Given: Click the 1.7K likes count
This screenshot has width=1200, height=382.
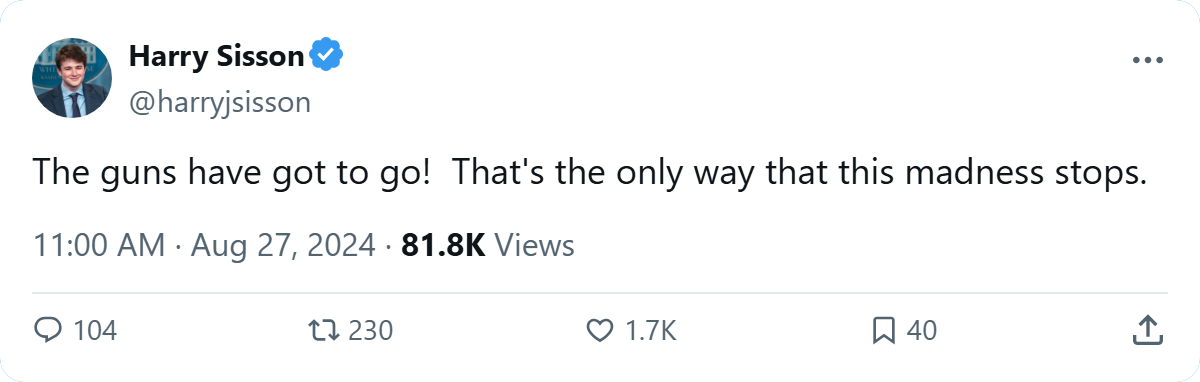Looking at the screenshot, I should [652, 330].
